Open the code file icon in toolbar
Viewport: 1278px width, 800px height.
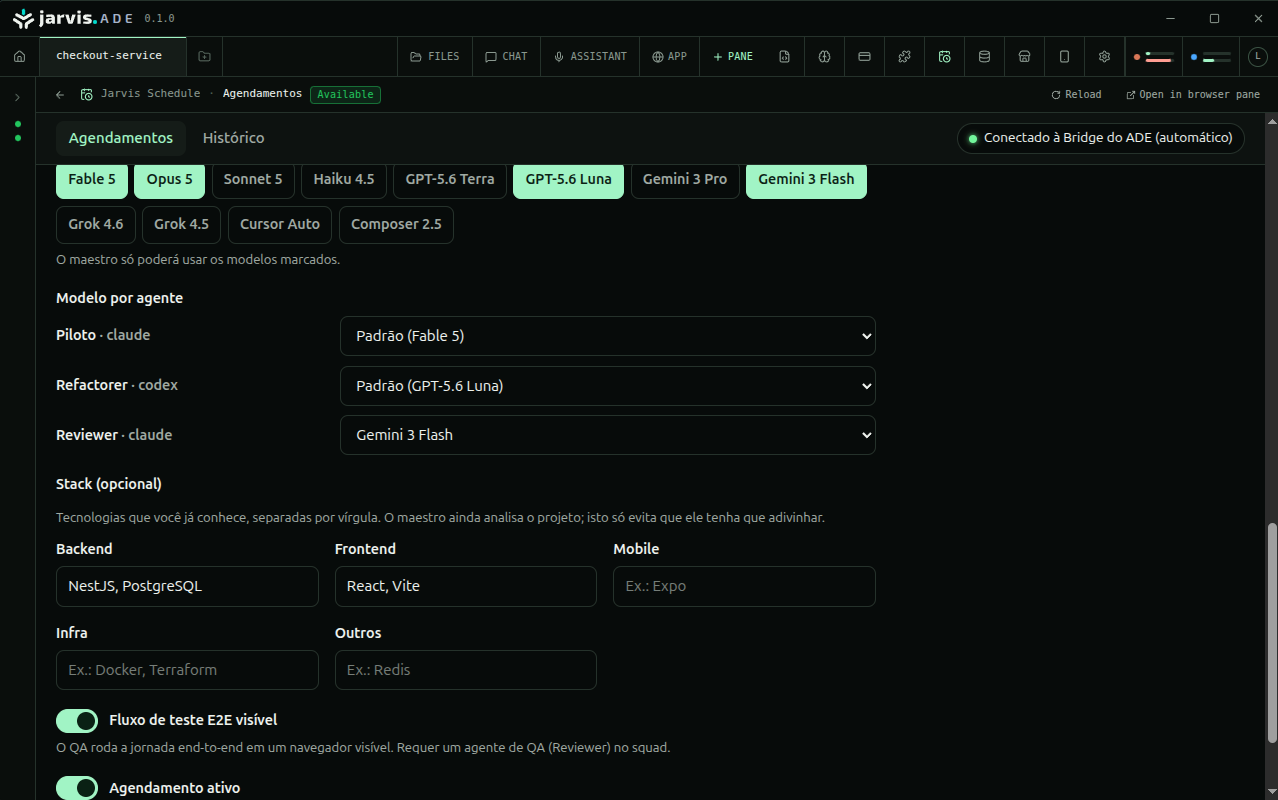(784, 57)
